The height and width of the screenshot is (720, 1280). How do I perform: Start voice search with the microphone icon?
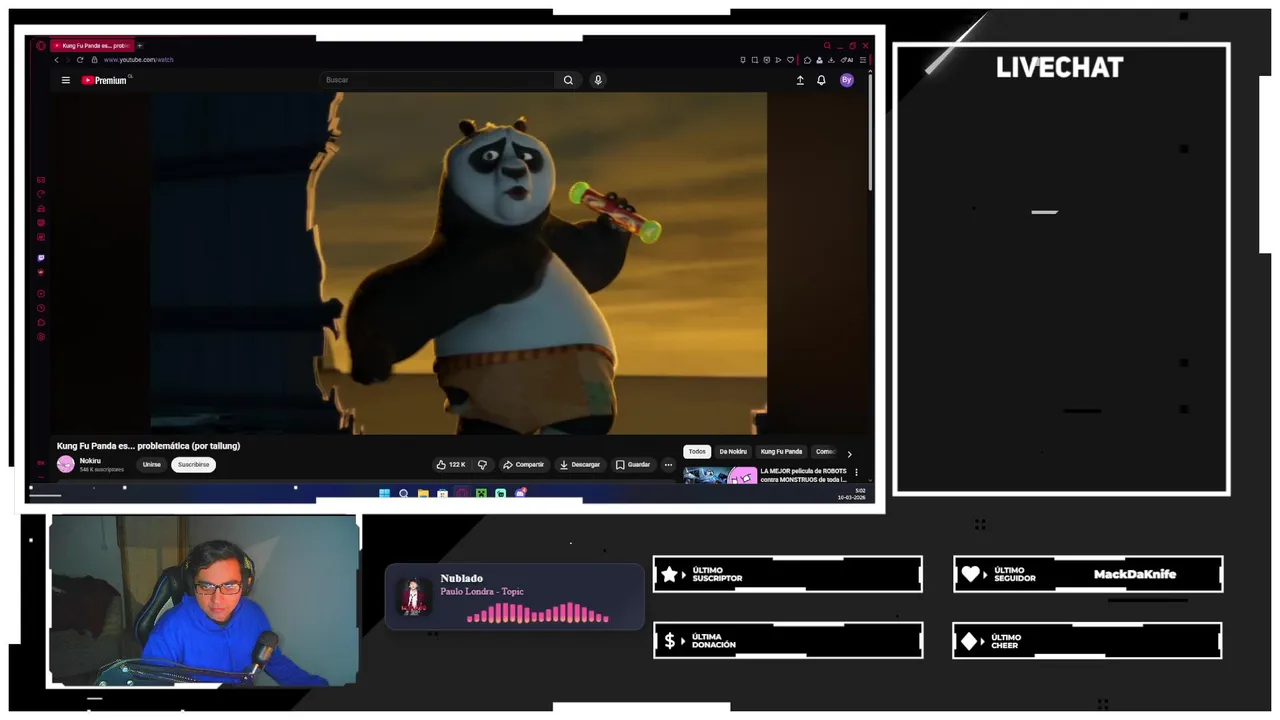(598, 80)
